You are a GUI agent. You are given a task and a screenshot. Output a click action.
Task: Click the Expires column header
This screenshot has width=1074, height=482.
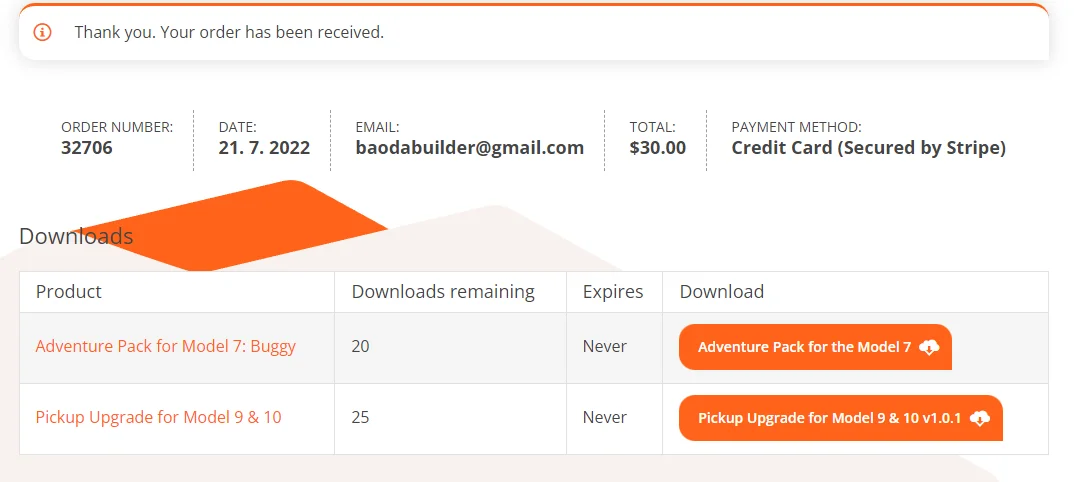[x=613, y=292]
